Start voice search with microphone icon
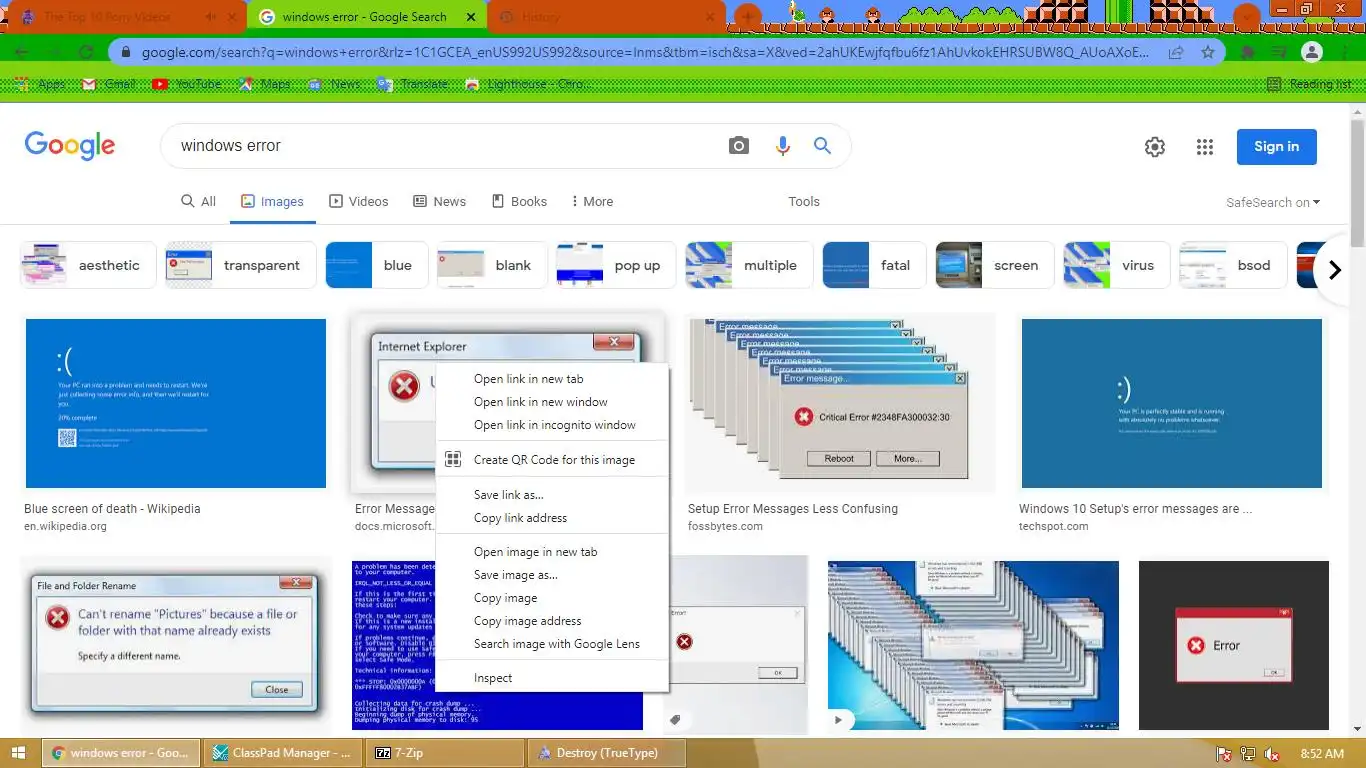The image size is (1366, 768). tap(783, 146)
